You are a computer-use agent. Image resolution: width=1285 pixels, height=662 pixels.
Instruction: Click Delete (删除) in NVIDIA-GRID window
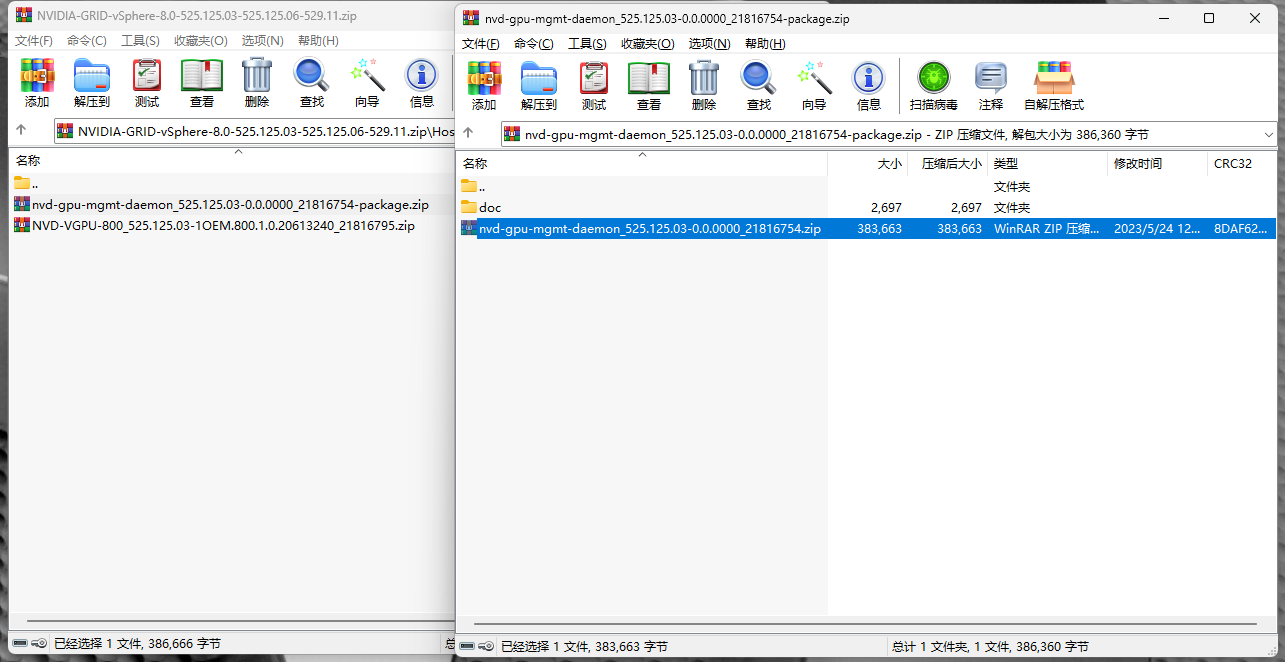(257, 82)
